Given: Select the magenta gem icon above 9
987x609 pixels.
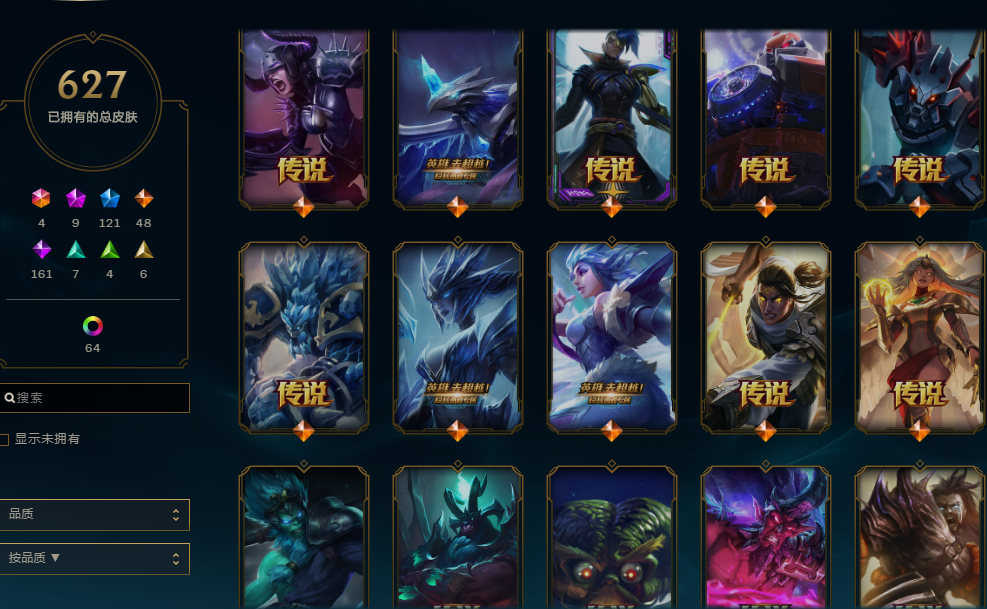Looking at the screenshot, I should tap(76, 198).
